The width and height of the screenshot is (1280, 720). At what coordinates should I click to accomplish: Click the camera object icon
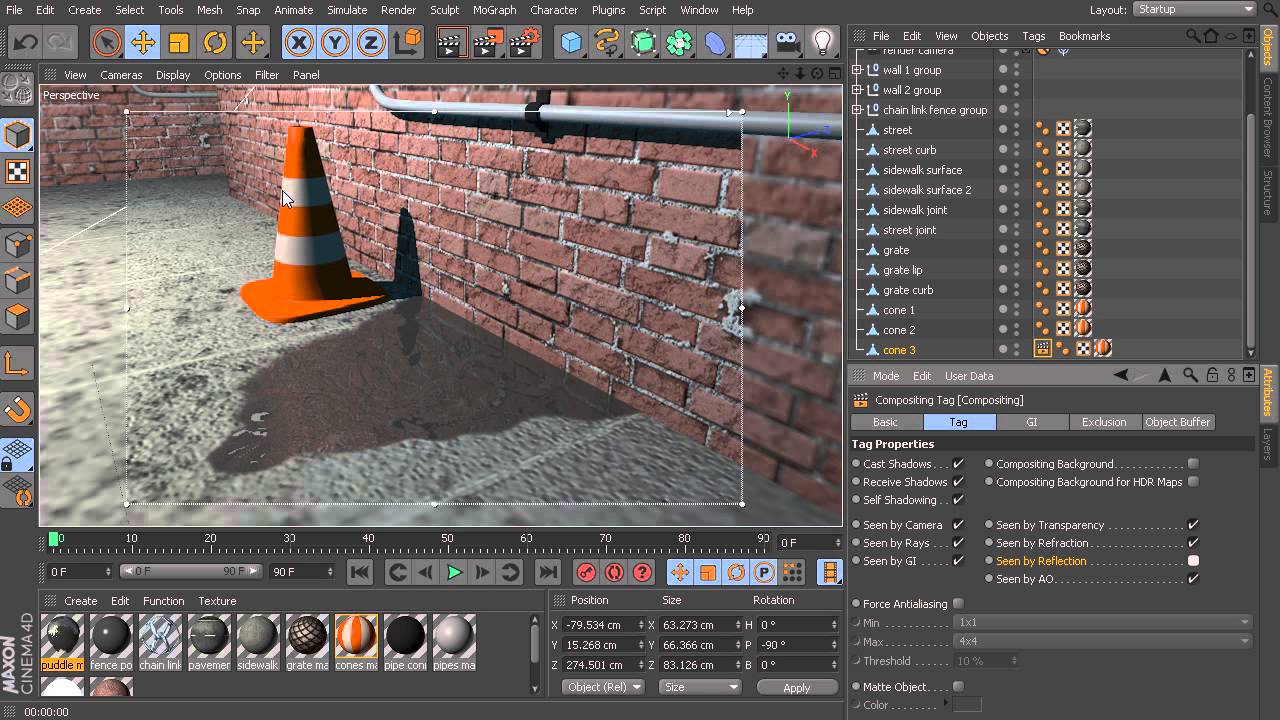(x=787, y=43)
